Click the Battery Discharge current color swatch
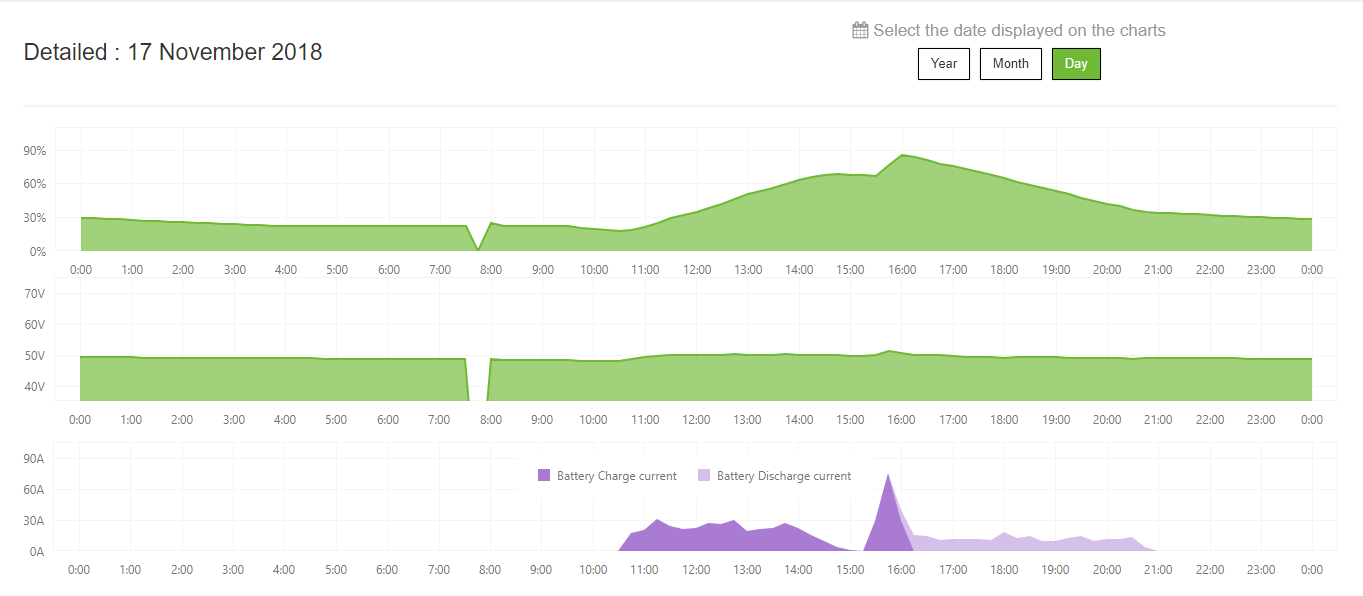Image resolution: width=1363 pixels, height=596 pixels. click(704, 476)
